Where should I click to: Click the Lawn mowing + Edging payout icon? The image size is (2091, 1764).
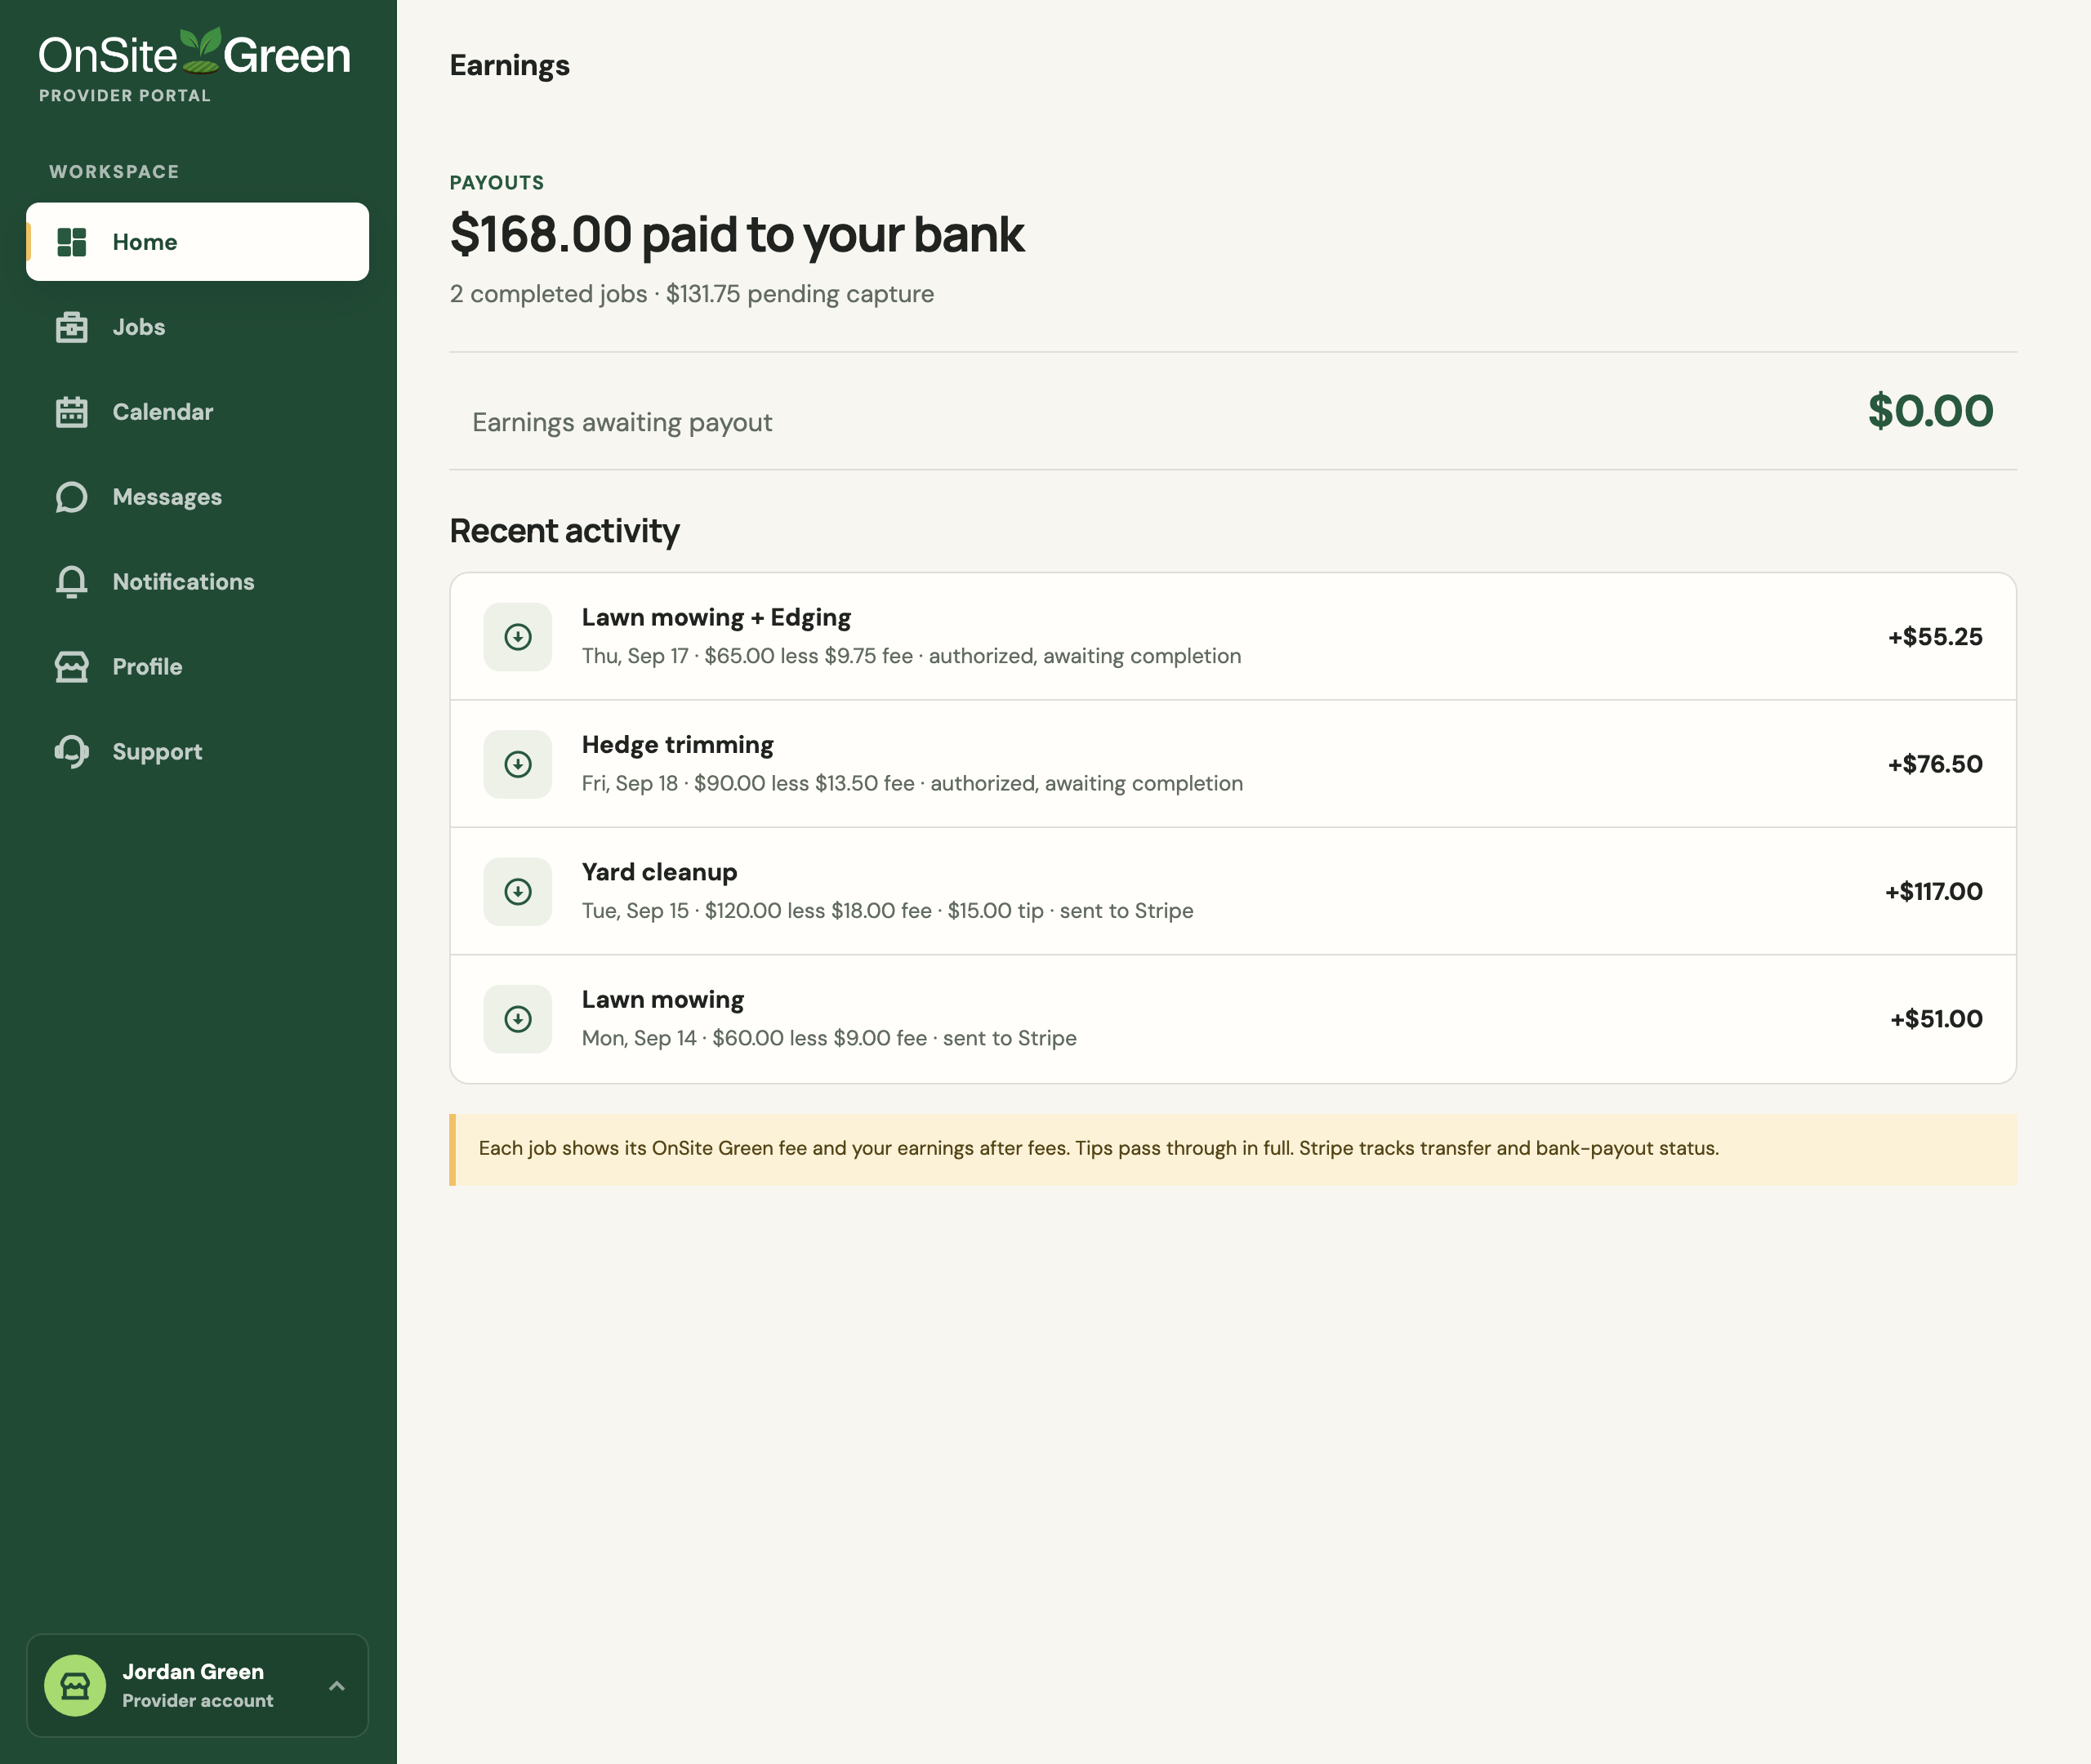tap(518, 637)
